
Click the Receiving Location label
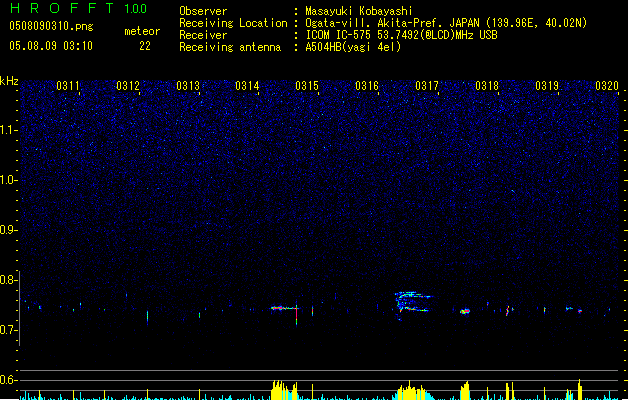pos(233,23)
